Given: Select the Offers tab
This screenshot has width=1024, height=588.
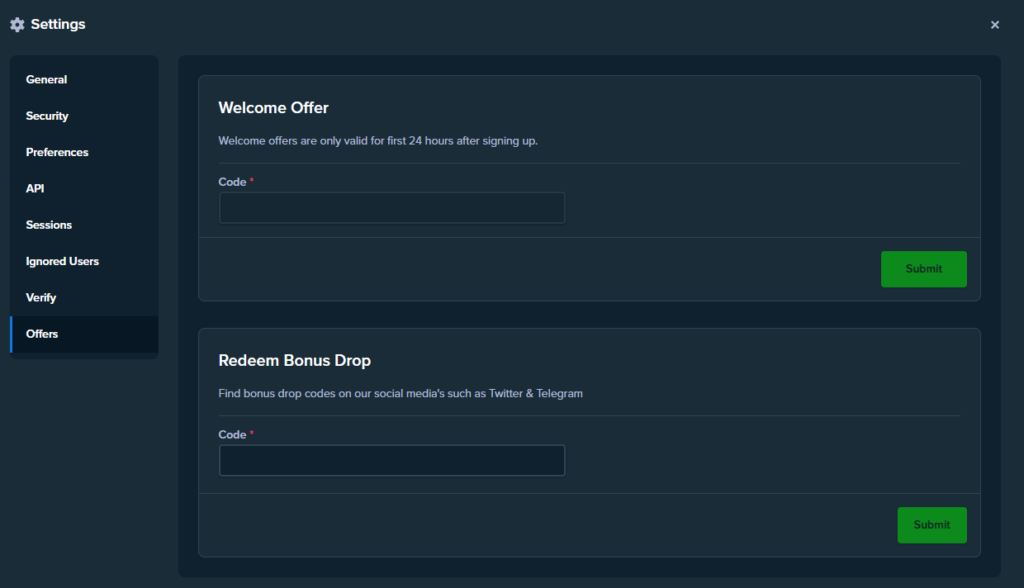Looking at the screenshot, I should (42, 334).
